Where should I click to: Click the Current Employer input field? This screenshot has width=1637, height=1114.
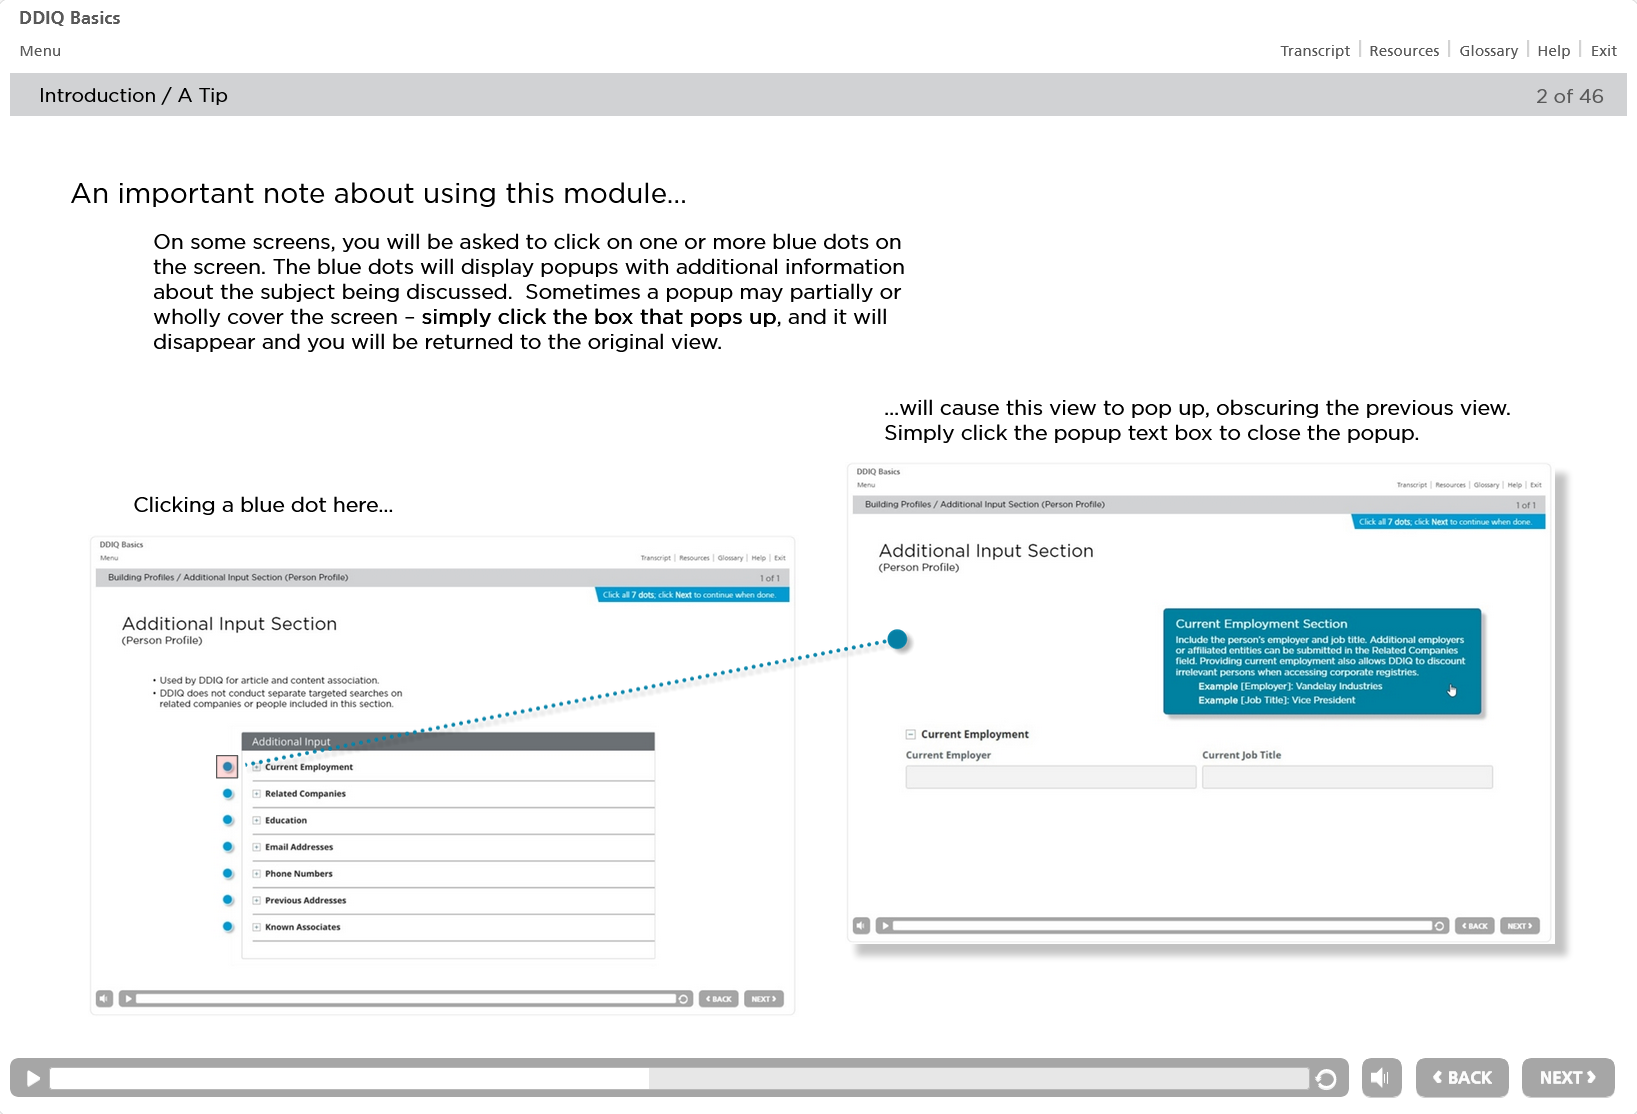coord(1050,777)
